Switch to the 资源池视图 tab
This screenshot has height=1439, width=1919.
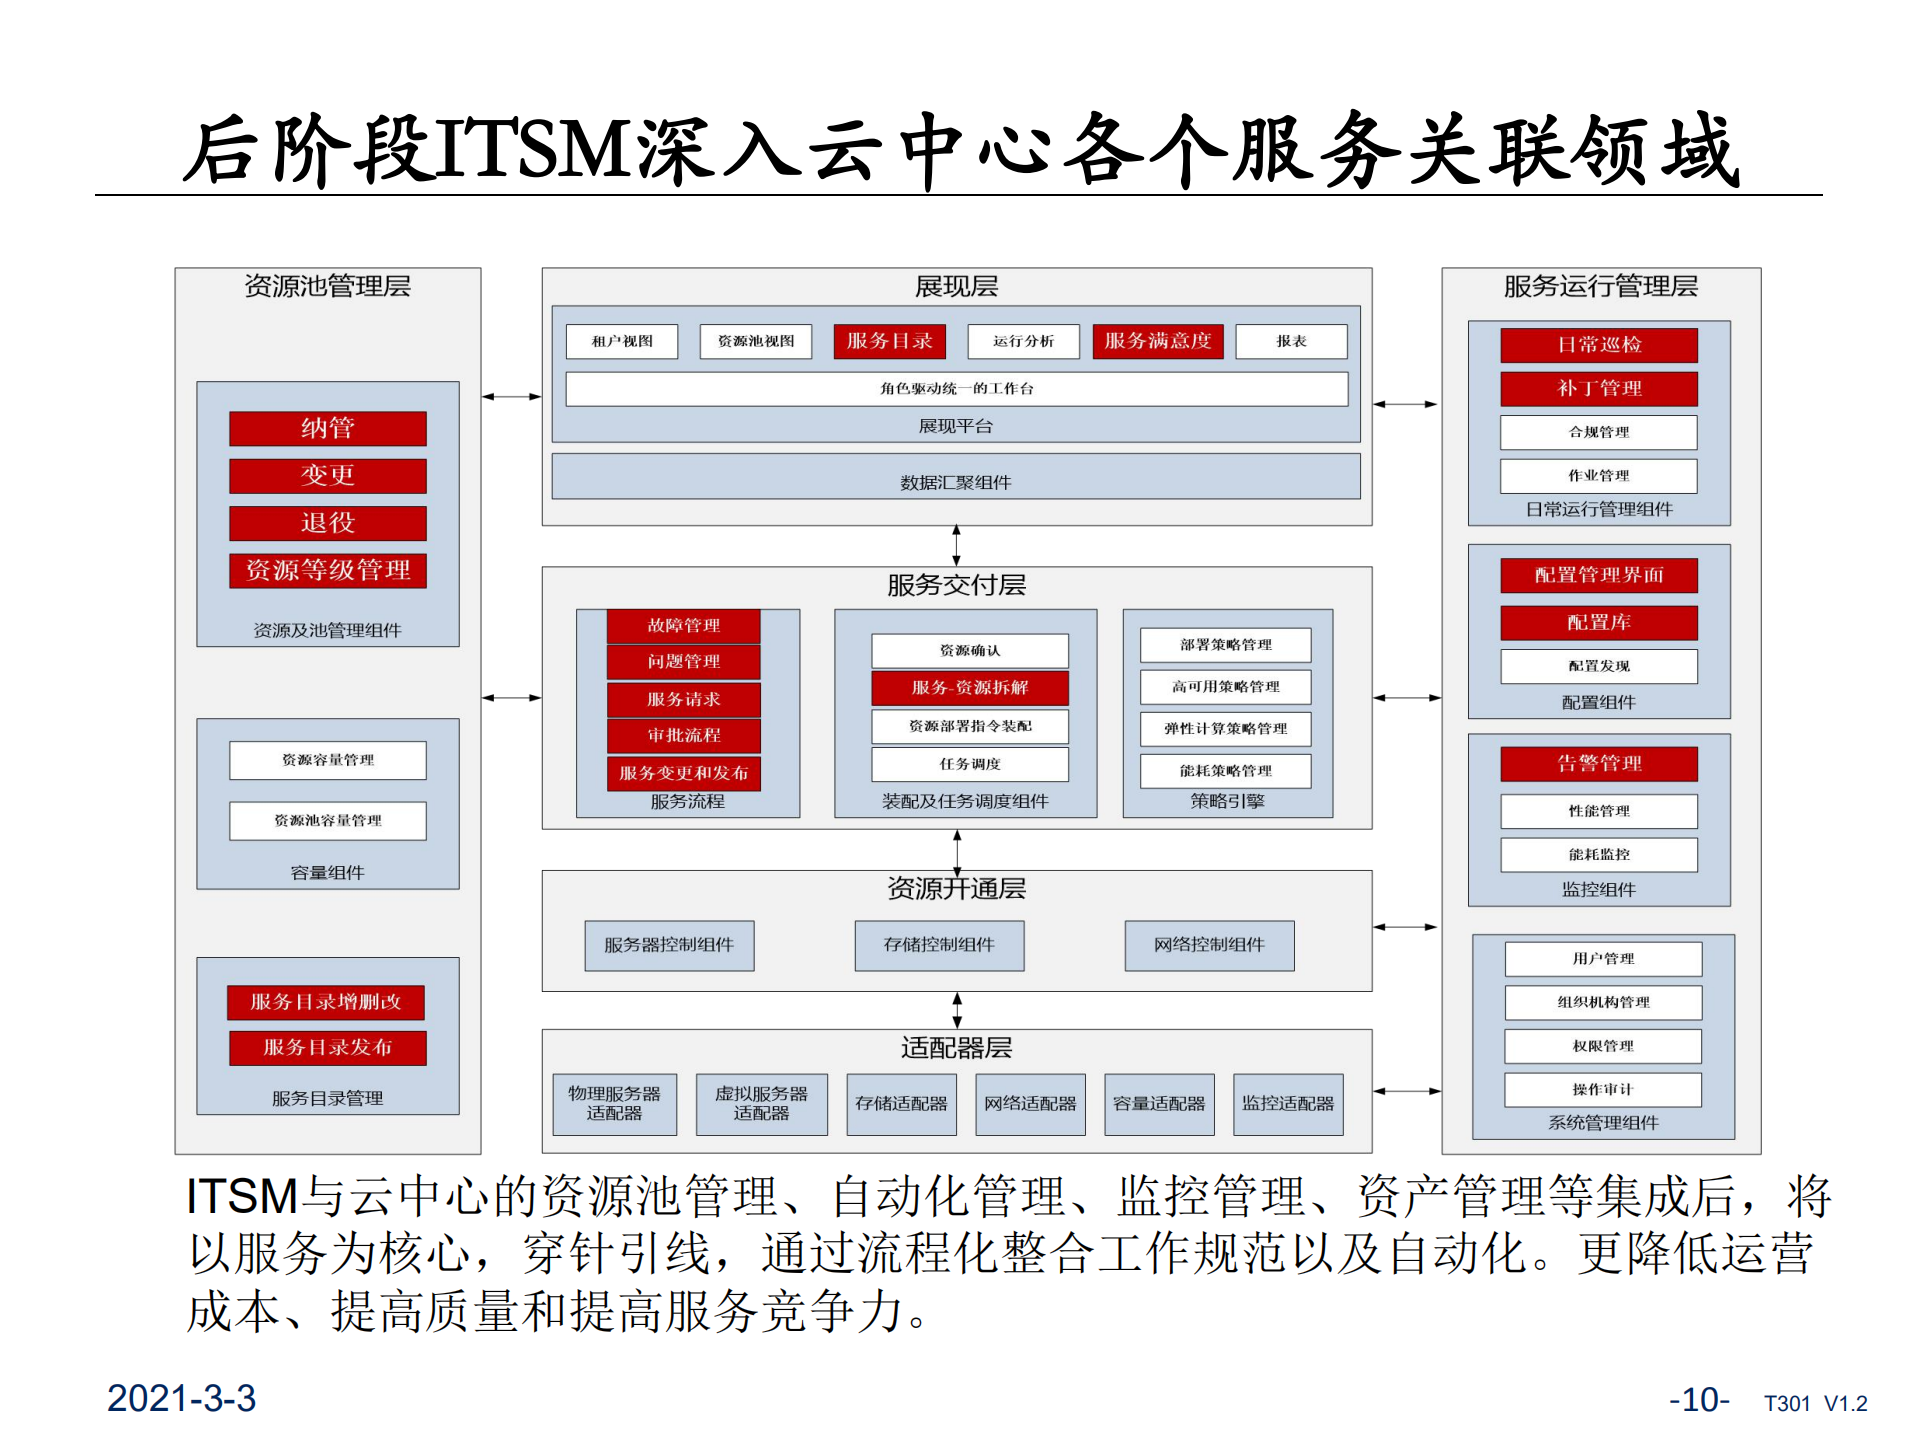[758, 341]
